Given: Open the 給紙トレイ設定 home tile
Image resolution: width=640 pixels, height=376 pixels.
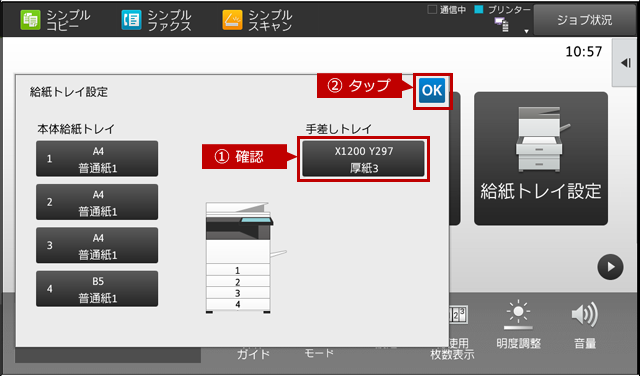Looking at the screenshot, I should [541, 158].
